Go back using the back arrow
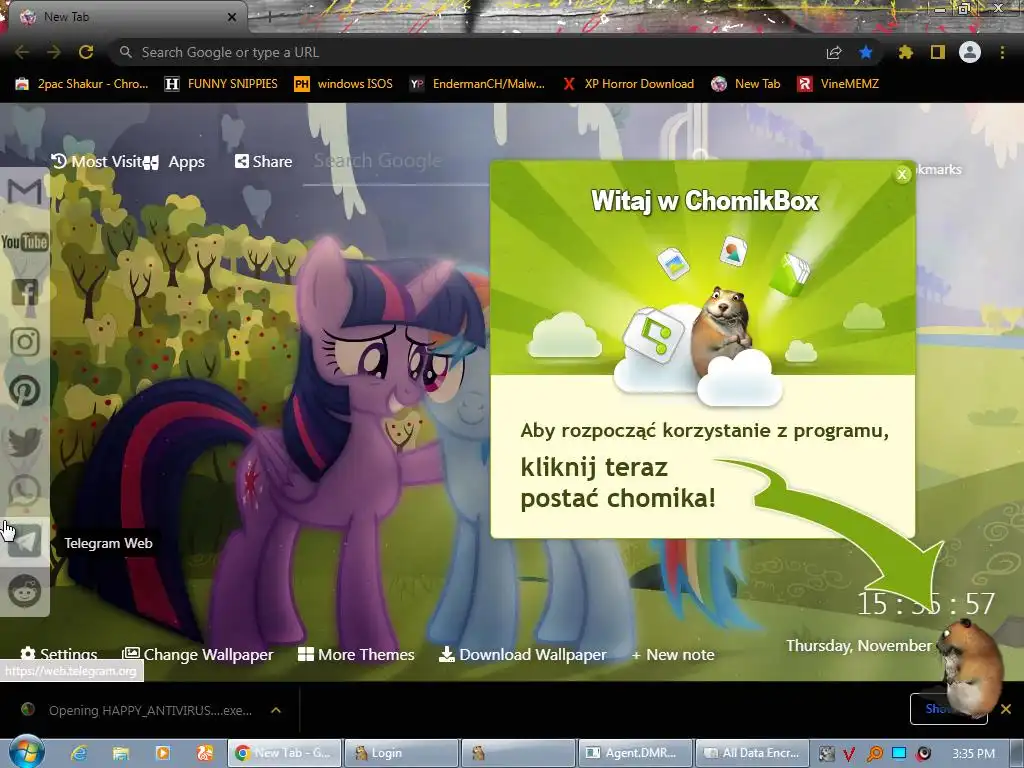The image size is (1024, 768). click(22, 52)
